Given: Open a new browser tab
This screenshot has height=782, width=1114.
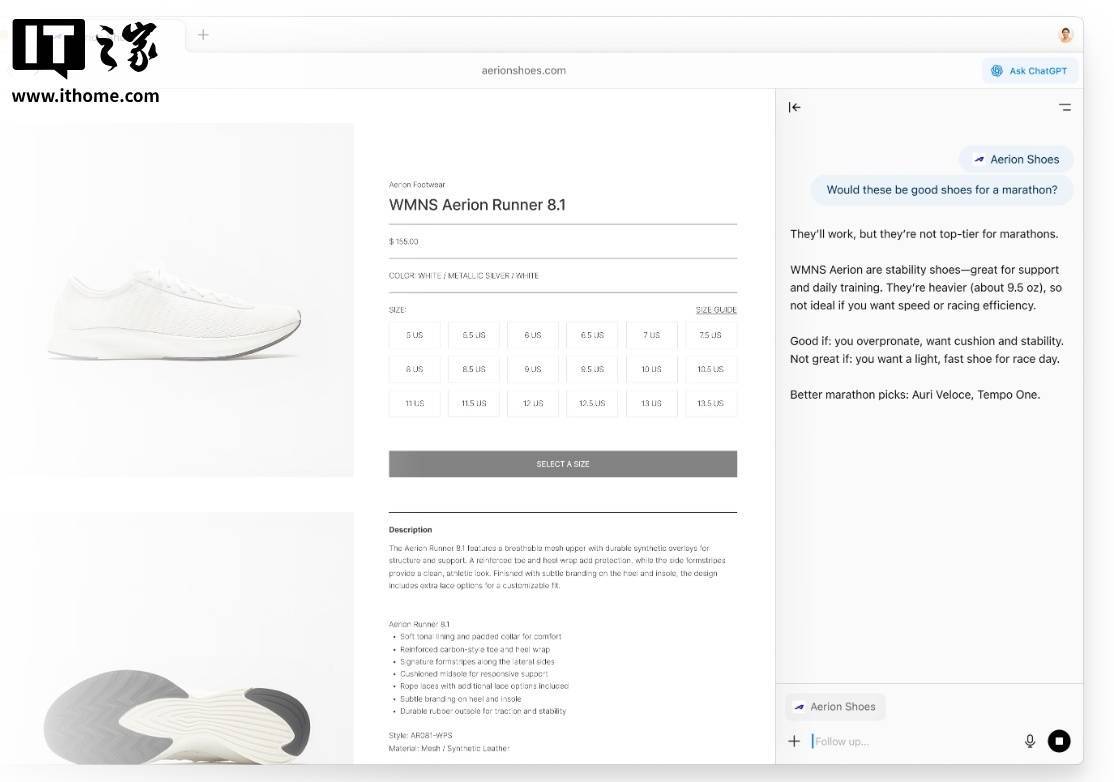Looking at the screenshot, I should point(203,35).
